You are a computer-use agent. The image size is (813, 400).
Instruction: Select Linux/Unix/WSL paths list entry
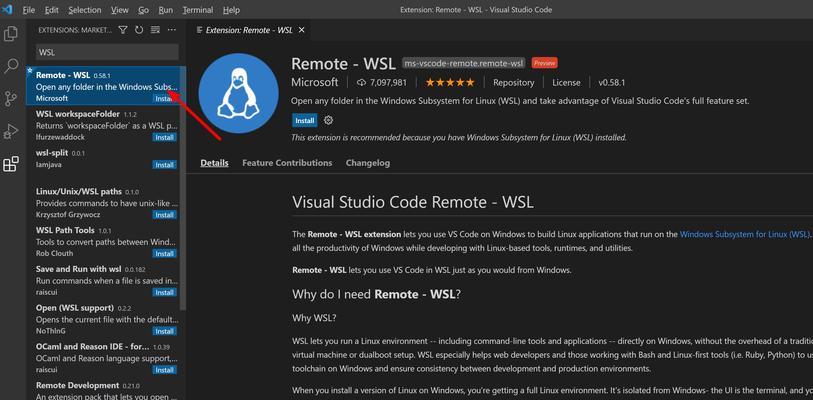click(104, 203)
